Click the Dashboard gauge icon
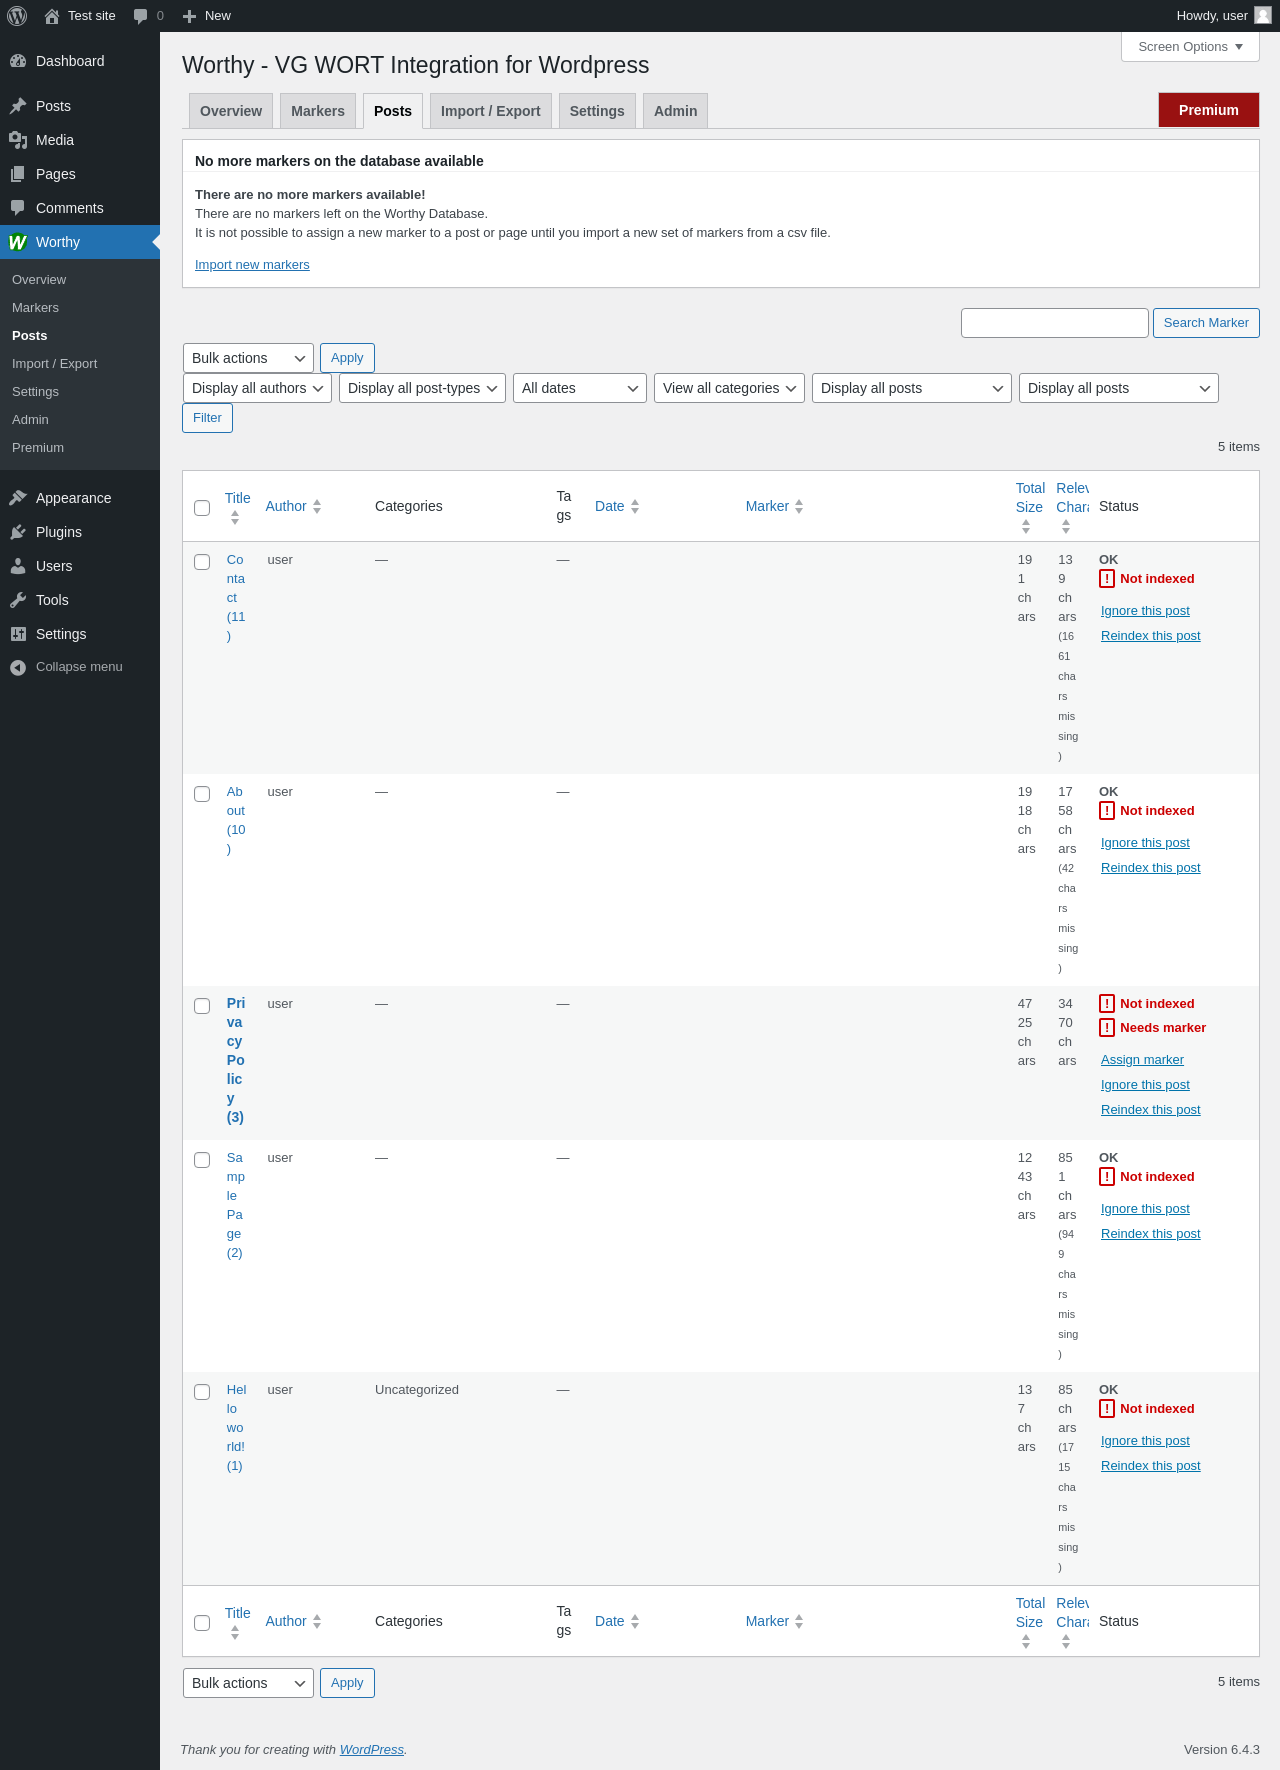1280x1770 pixels. click(x=18, y=61)
